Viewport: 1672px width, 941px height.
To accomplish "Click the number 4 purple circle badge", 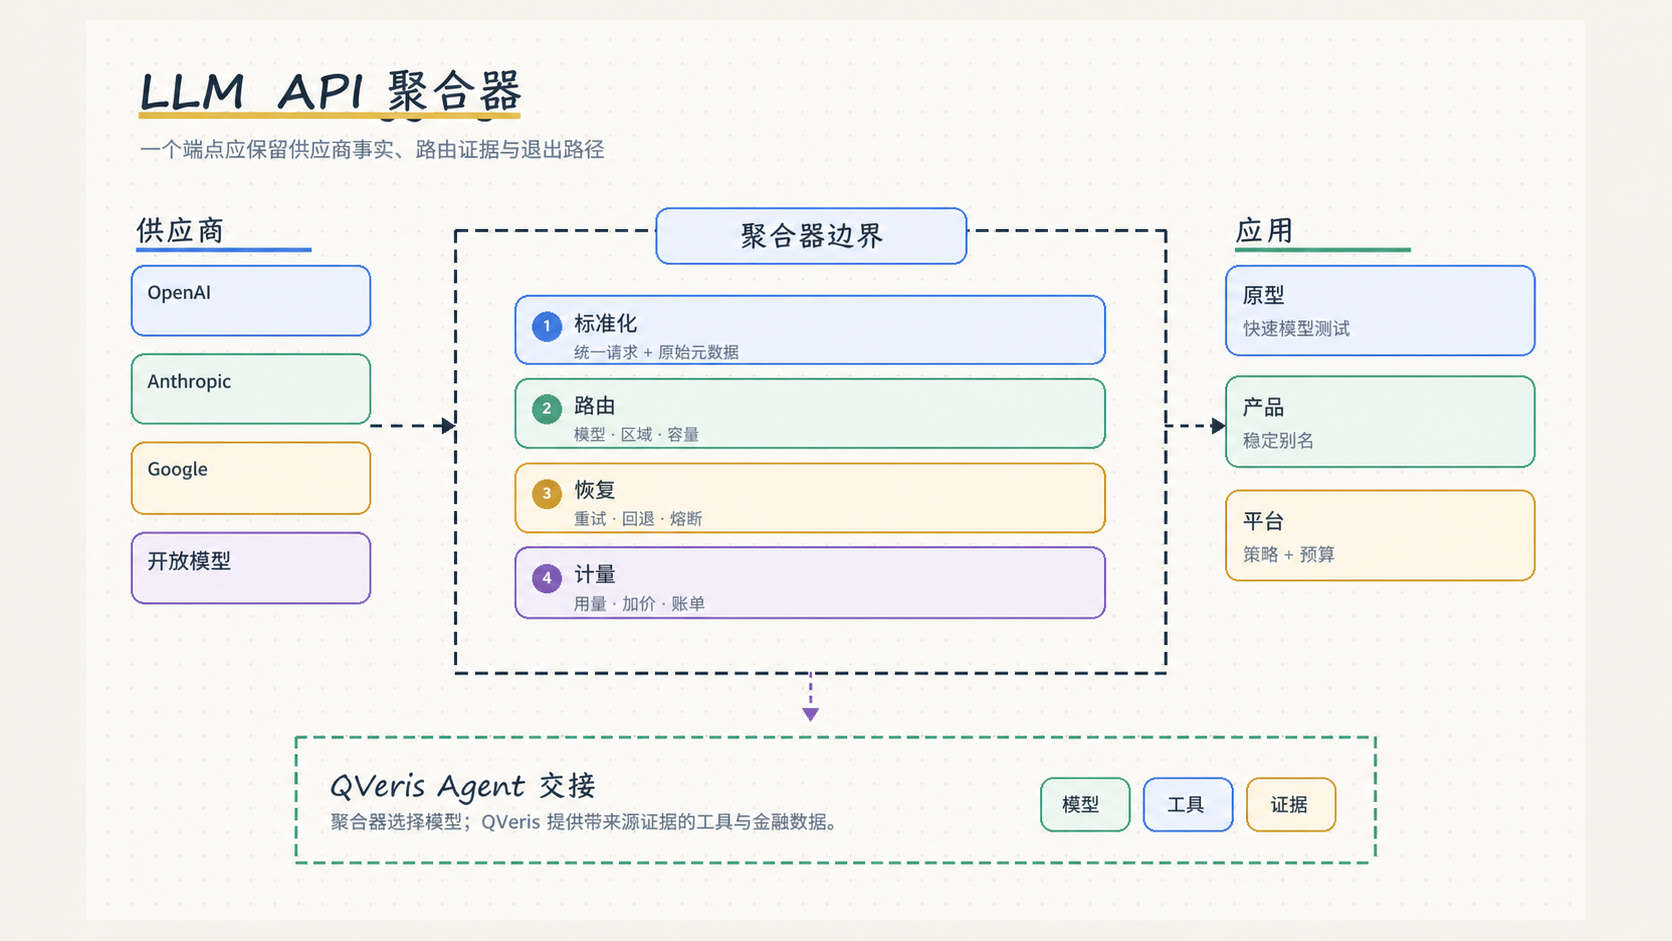I will pos(547,578).
